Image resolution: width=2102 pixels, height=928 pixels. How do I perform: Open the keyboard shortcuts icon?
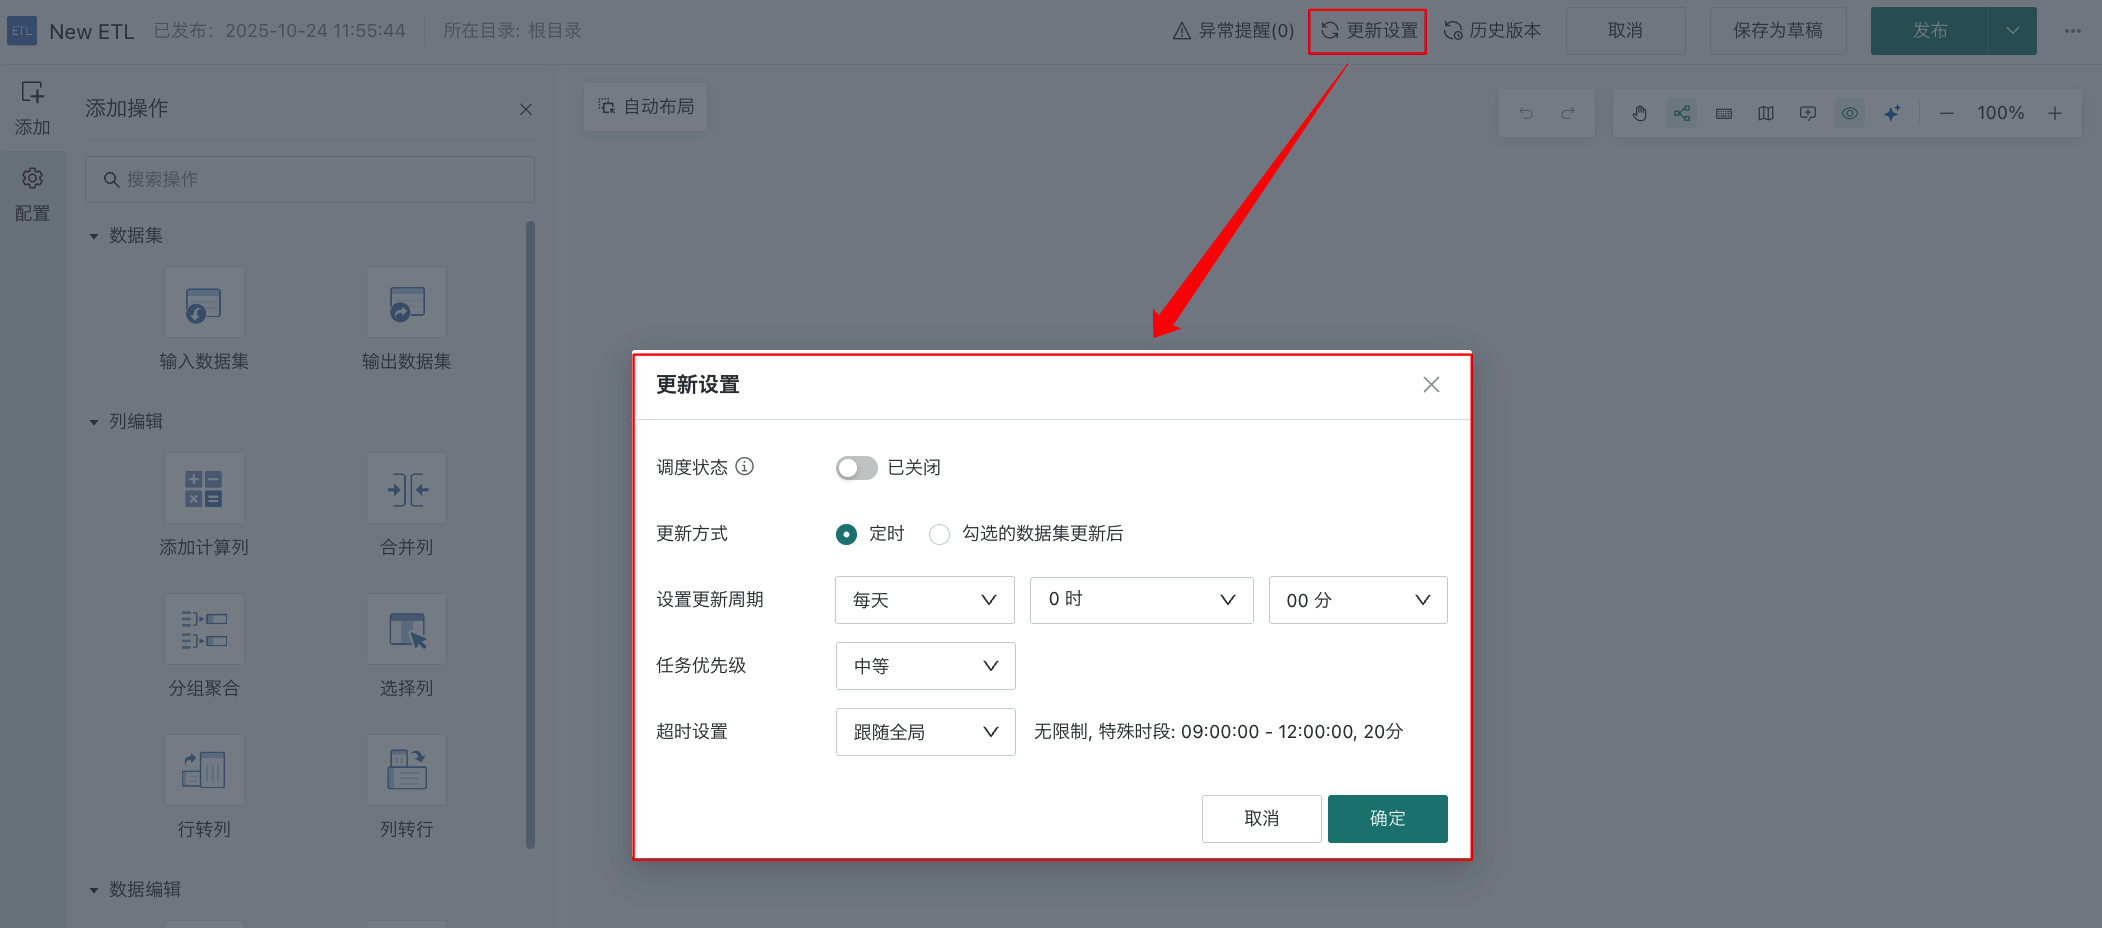click(x=1724, y=113)
